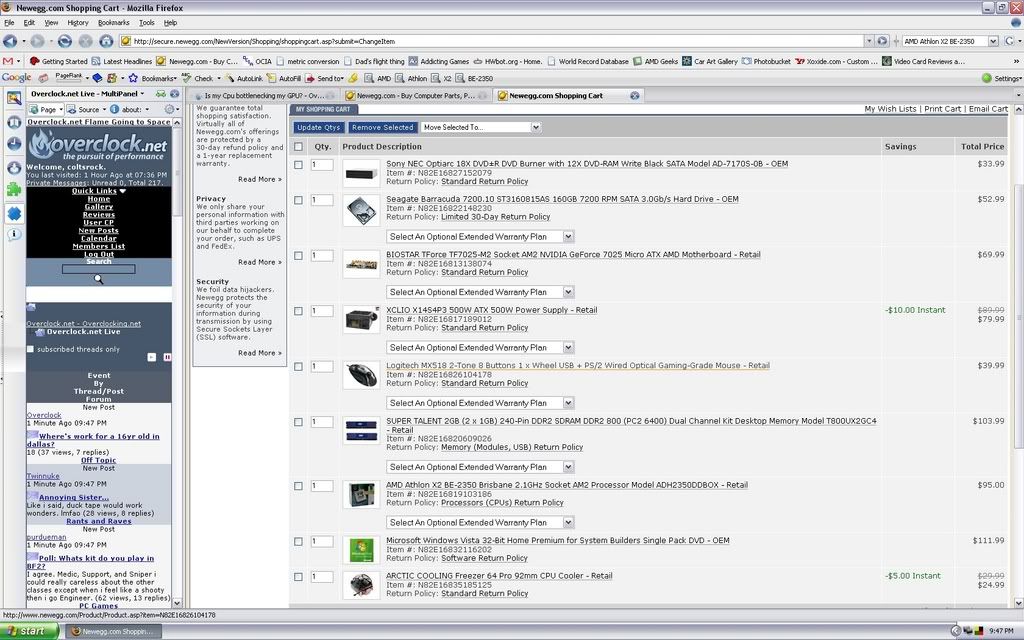Switch to the Is my Cpu bottlenecking tab
Screen dimensions: 1024x640
tap(264, 95)
